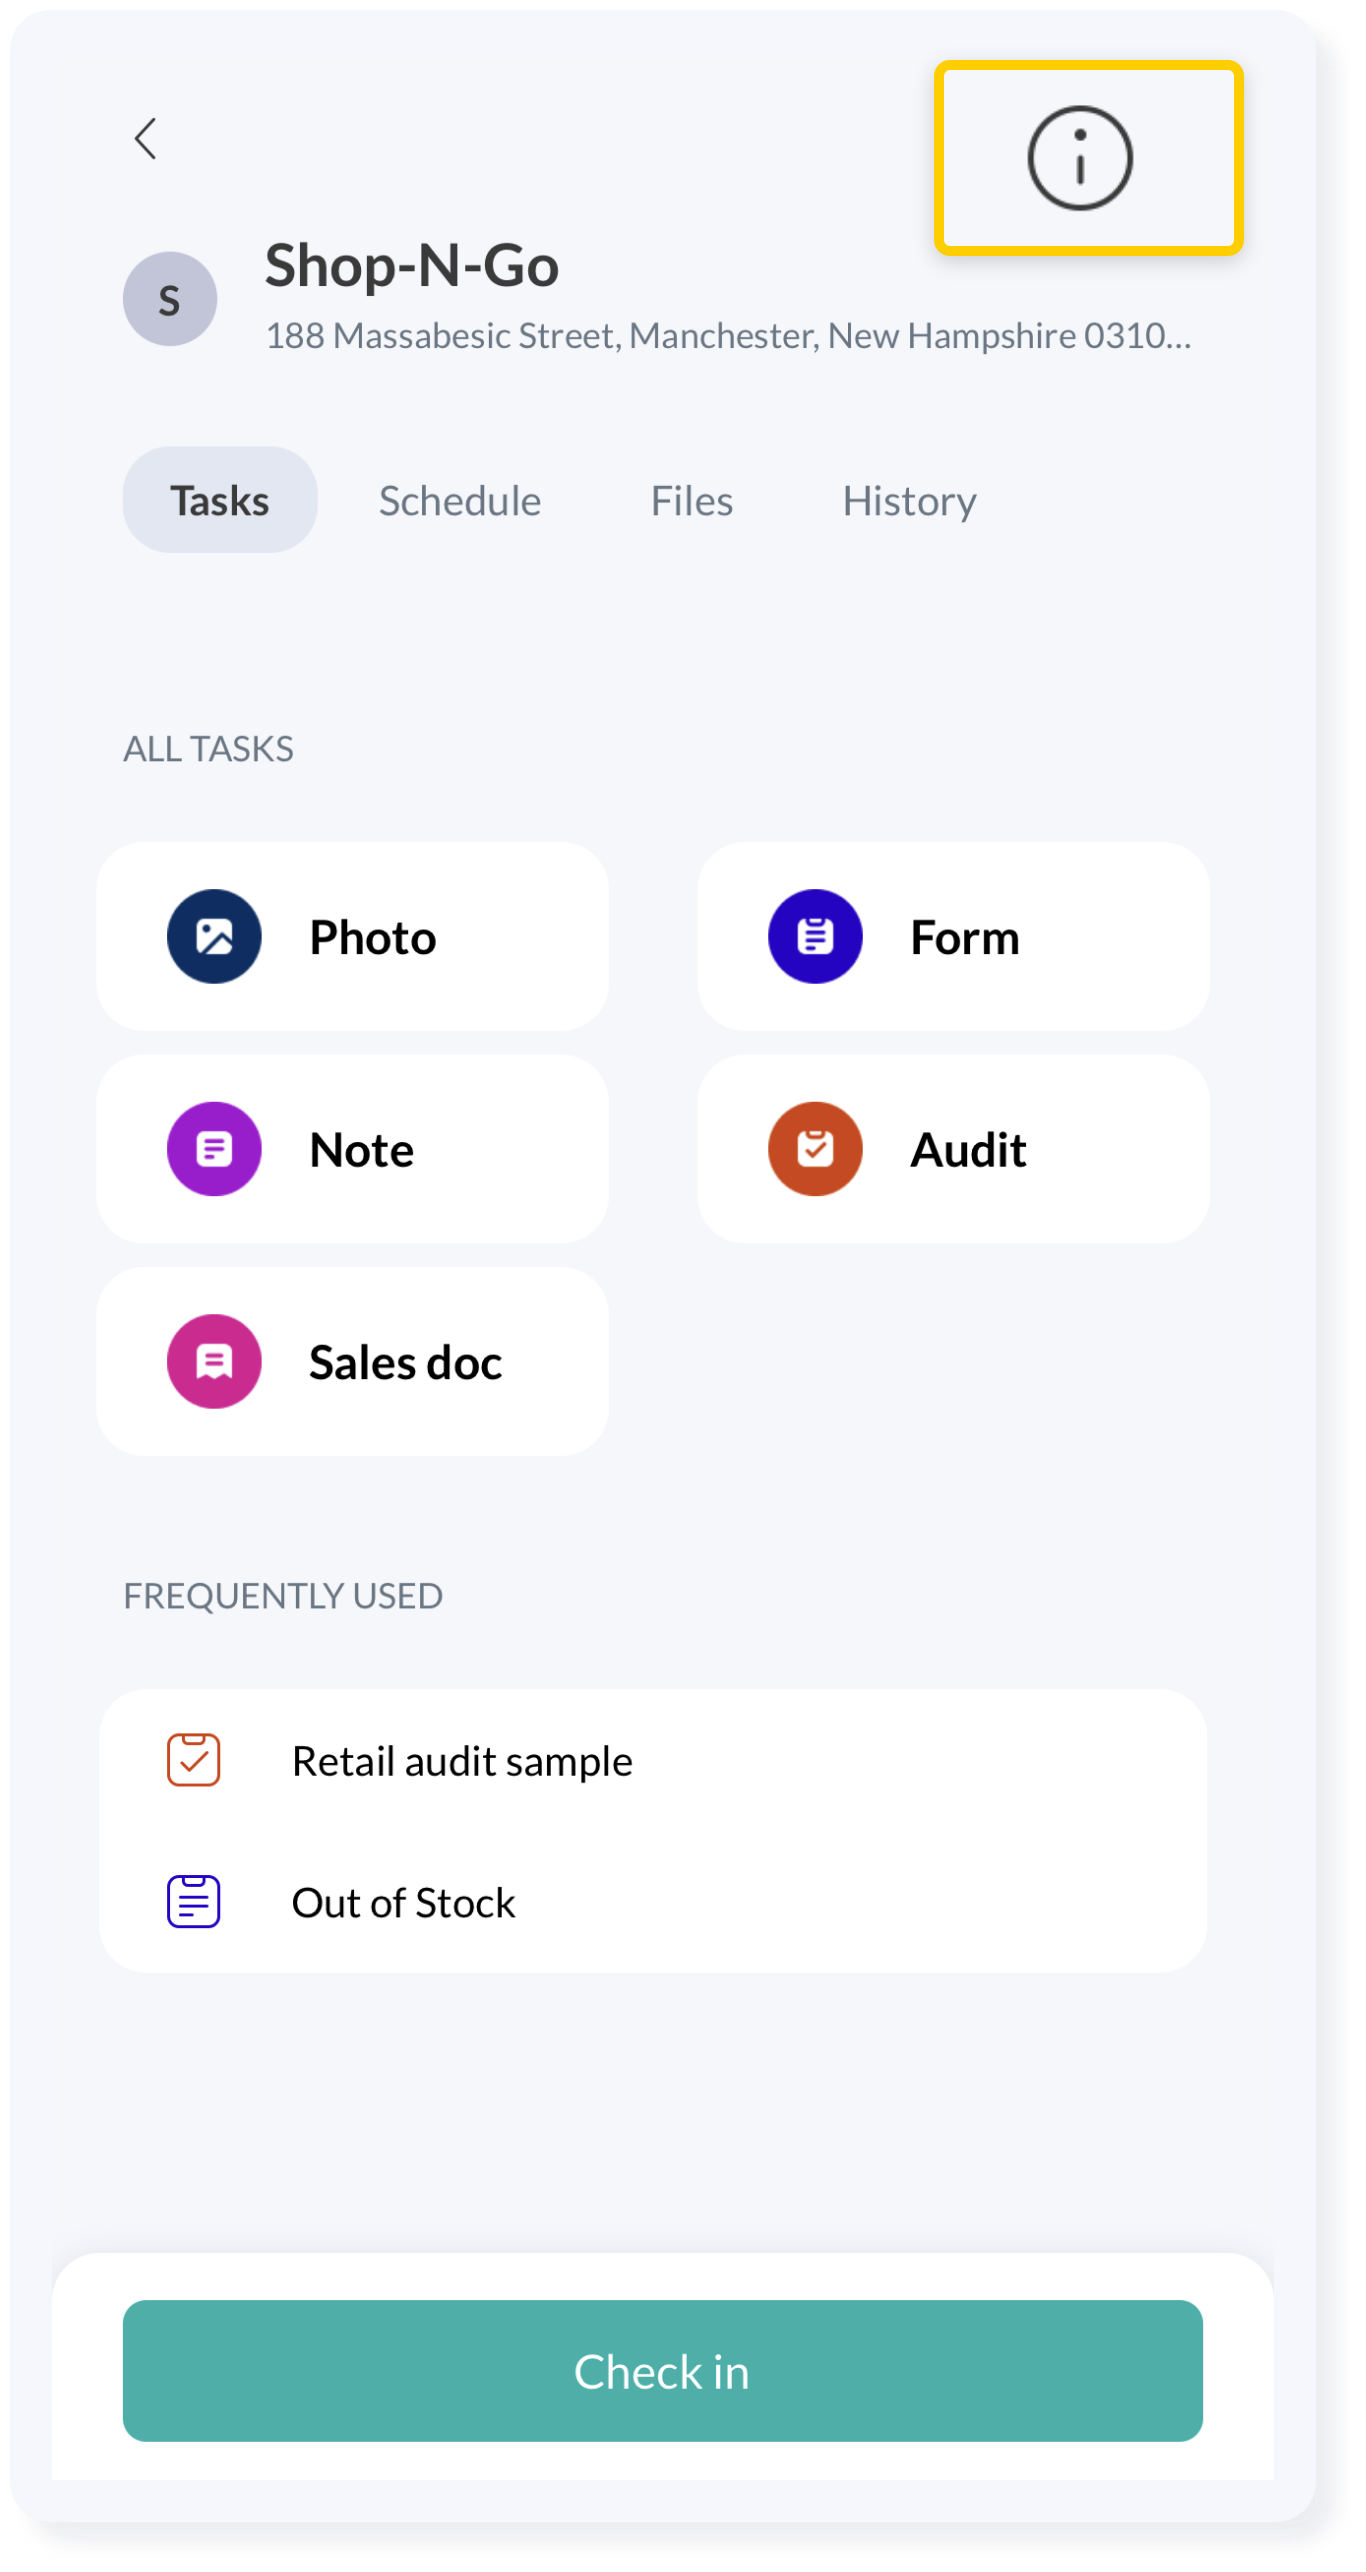
Task: Click the Sales doc card label
Action: pyautogui.click(x=405, y=1363)
